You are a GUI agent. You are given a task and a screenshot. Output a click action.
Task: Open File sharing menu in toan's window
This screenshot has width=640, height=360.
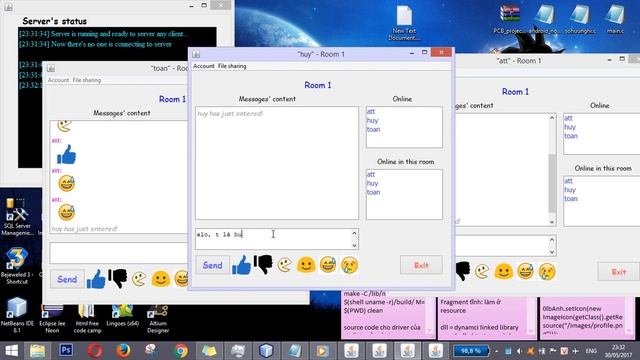point(87,80)
